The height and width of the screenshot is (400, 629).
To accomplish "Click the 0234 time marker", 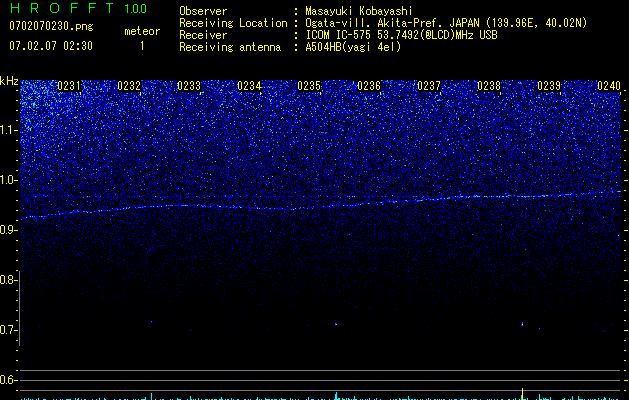I will [249, 86].
